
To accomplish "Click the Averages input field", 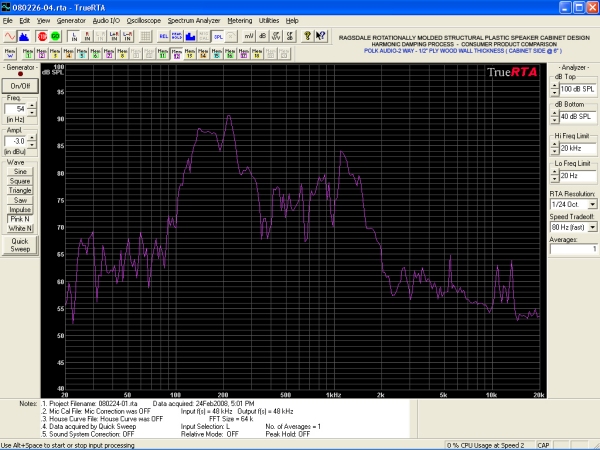I will (575, 249).
